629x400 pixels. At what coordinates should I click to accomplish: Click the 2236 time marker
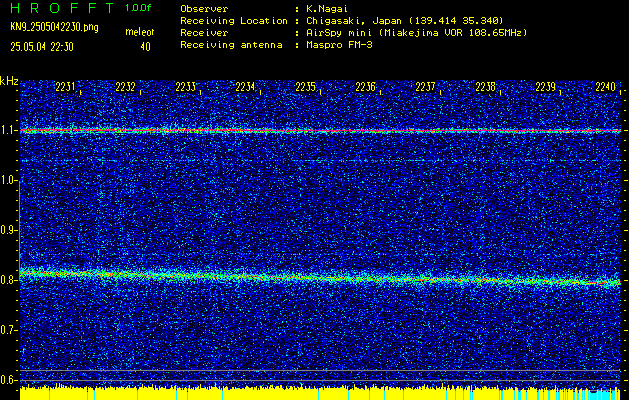coord(365,87)
